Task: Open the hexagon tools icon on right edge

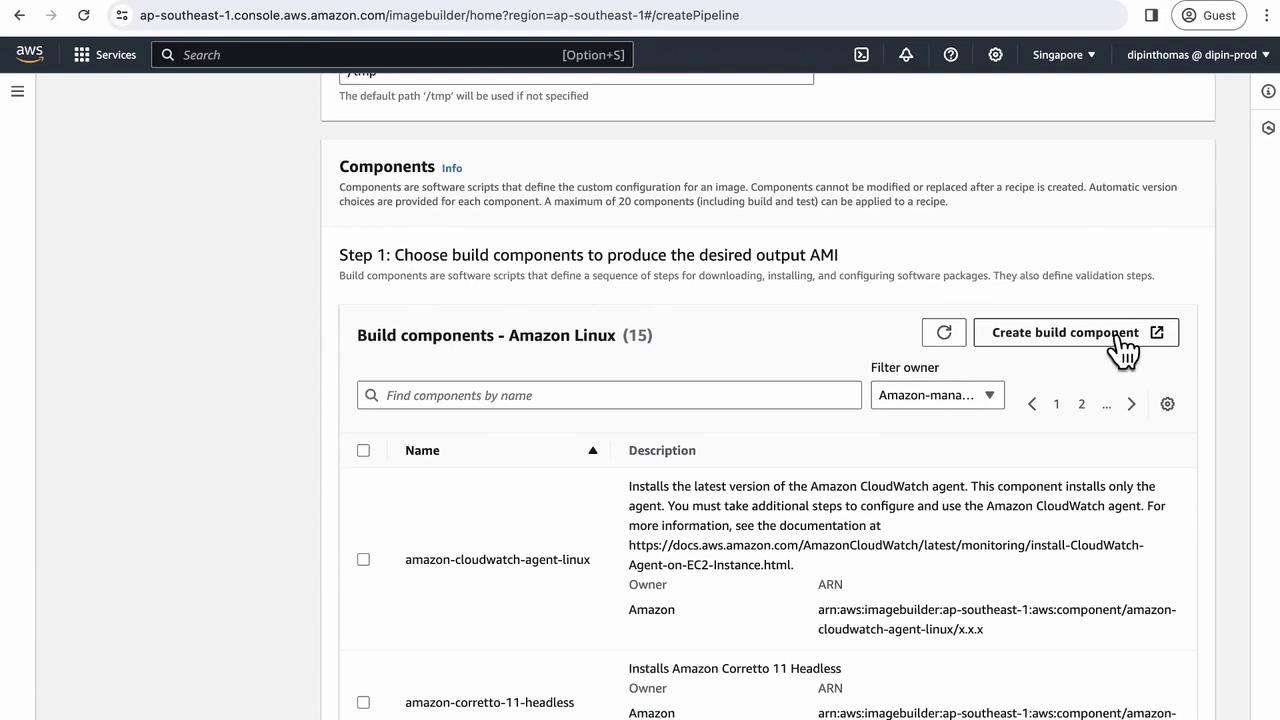Action: (1268, 128)
